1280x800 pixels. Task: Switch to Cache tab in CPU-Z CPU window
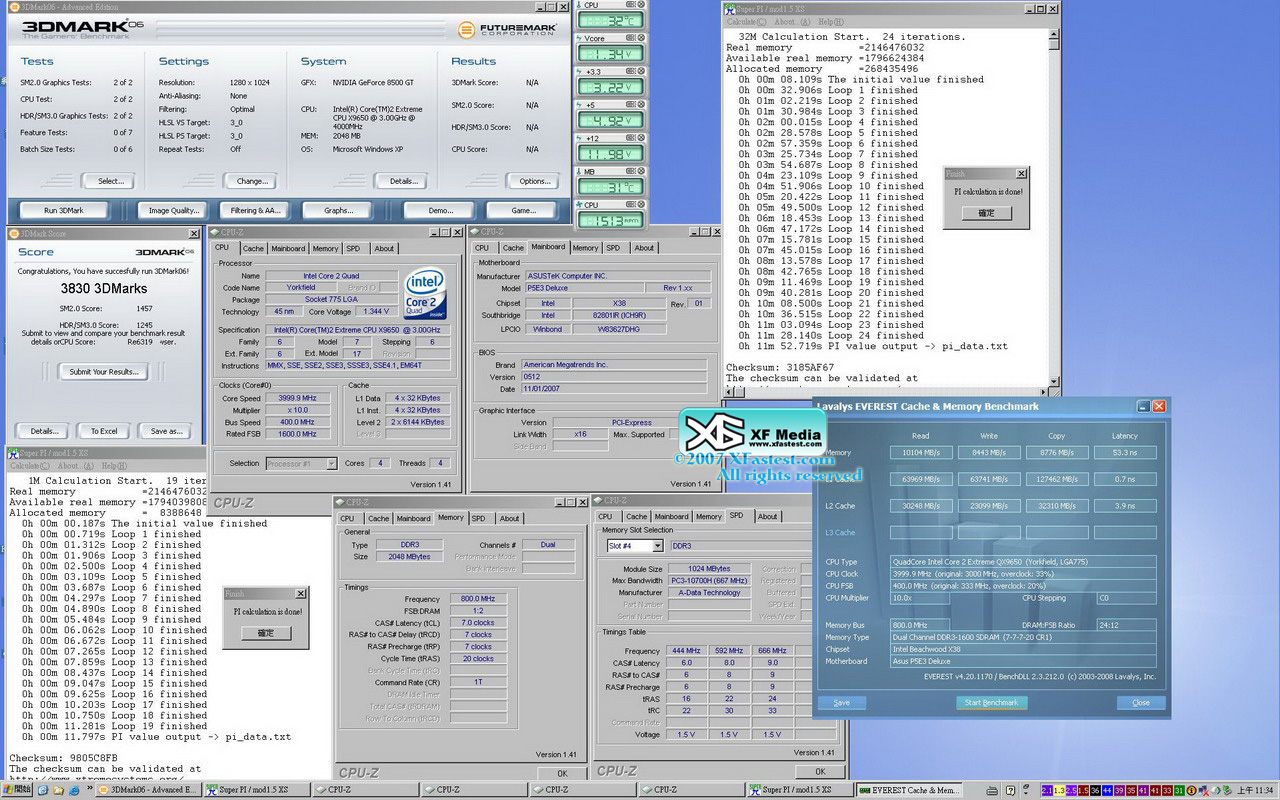tap(254, 248)
